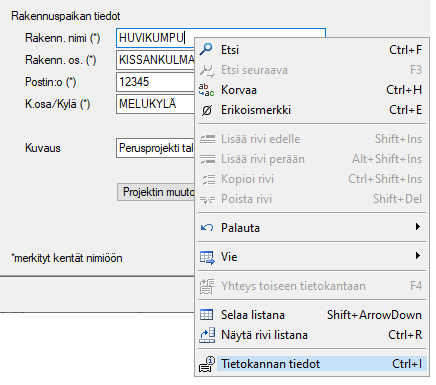Click the greyed Etsi seuraava entry
This screenshot has height=385, width=436.
[312, 70]
